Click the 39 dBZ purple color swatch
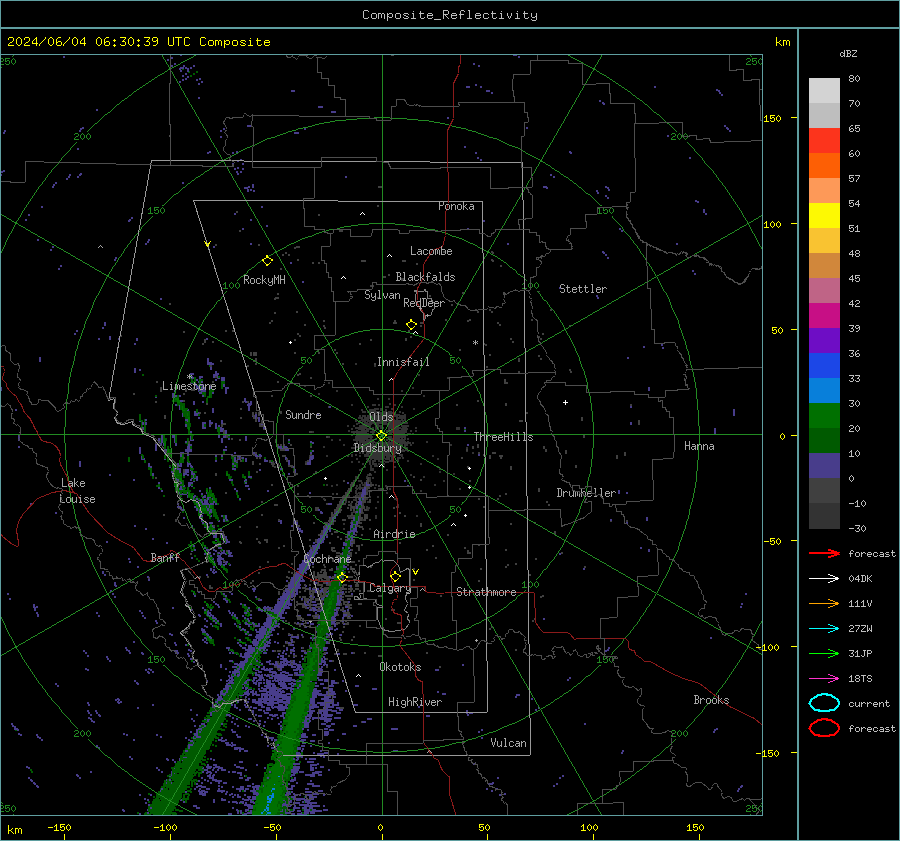This screenshot has height=841, width=900. point(824,340)
